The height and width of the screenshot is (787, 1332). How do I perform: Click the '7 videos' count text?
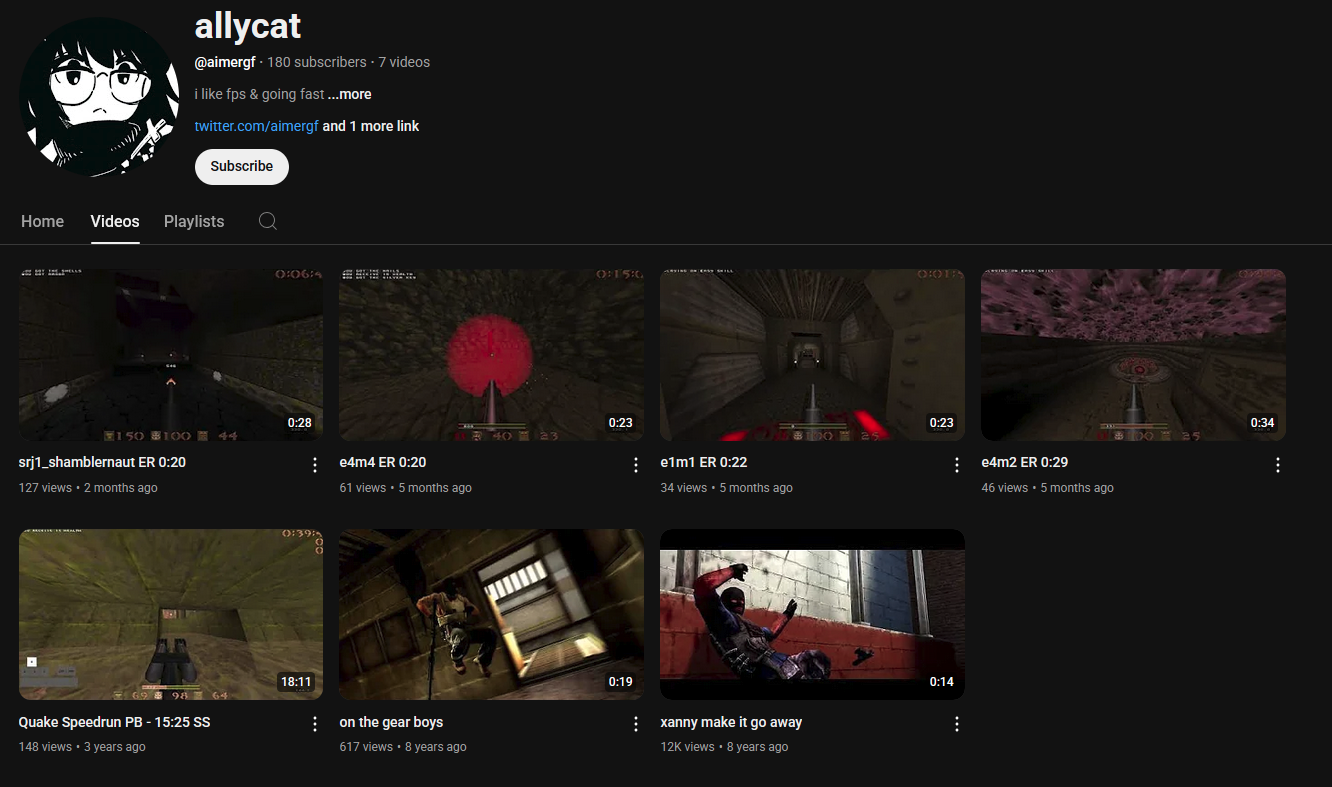click(x=404, y=62)
